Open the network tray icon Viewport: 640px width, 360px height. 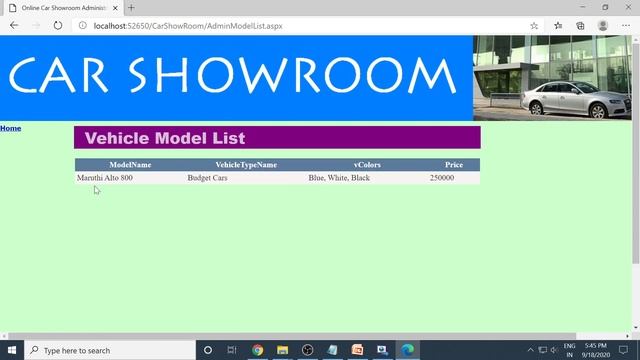542,350
